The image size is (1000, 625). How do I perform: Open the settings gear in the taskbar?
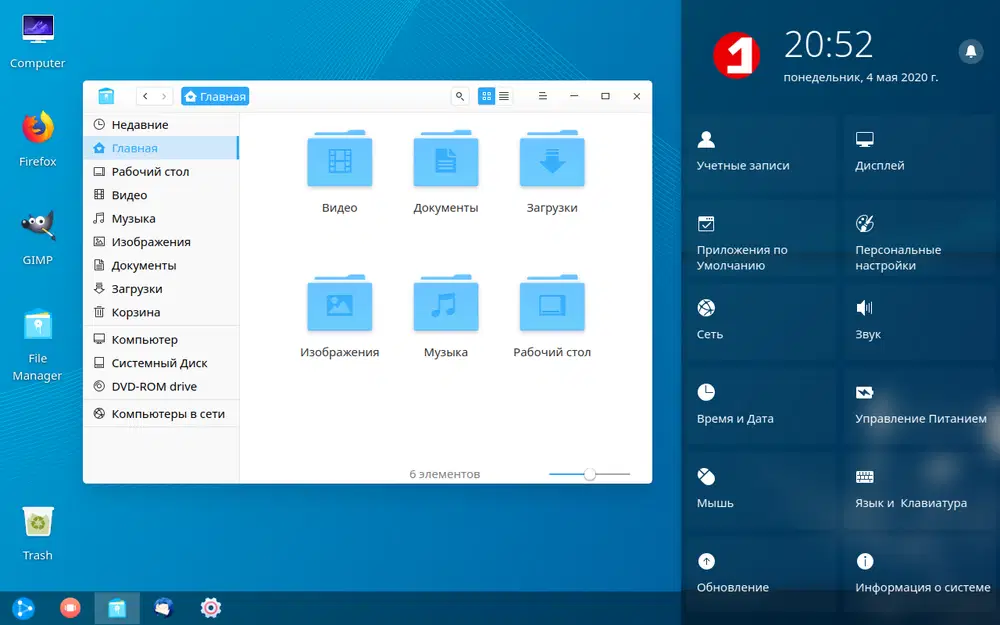[x=210, y=607]
